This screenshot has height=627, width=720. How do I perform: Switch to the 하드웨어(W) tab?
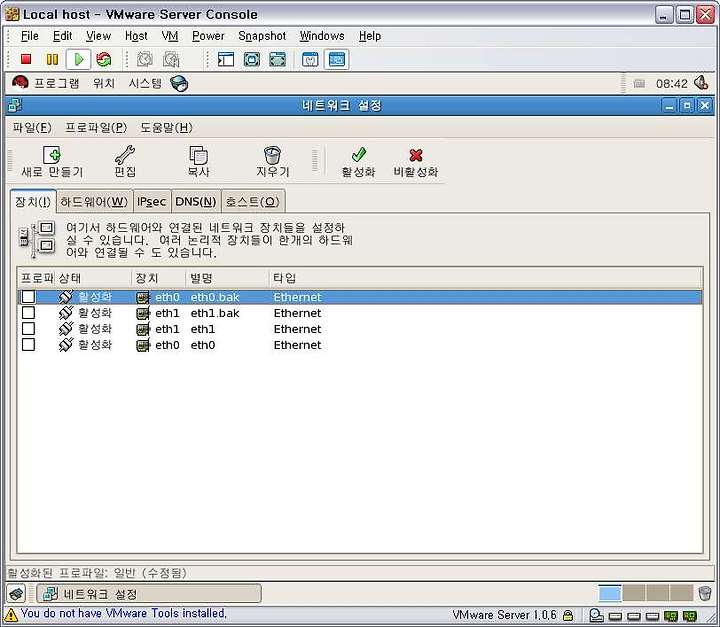point(94,202)
